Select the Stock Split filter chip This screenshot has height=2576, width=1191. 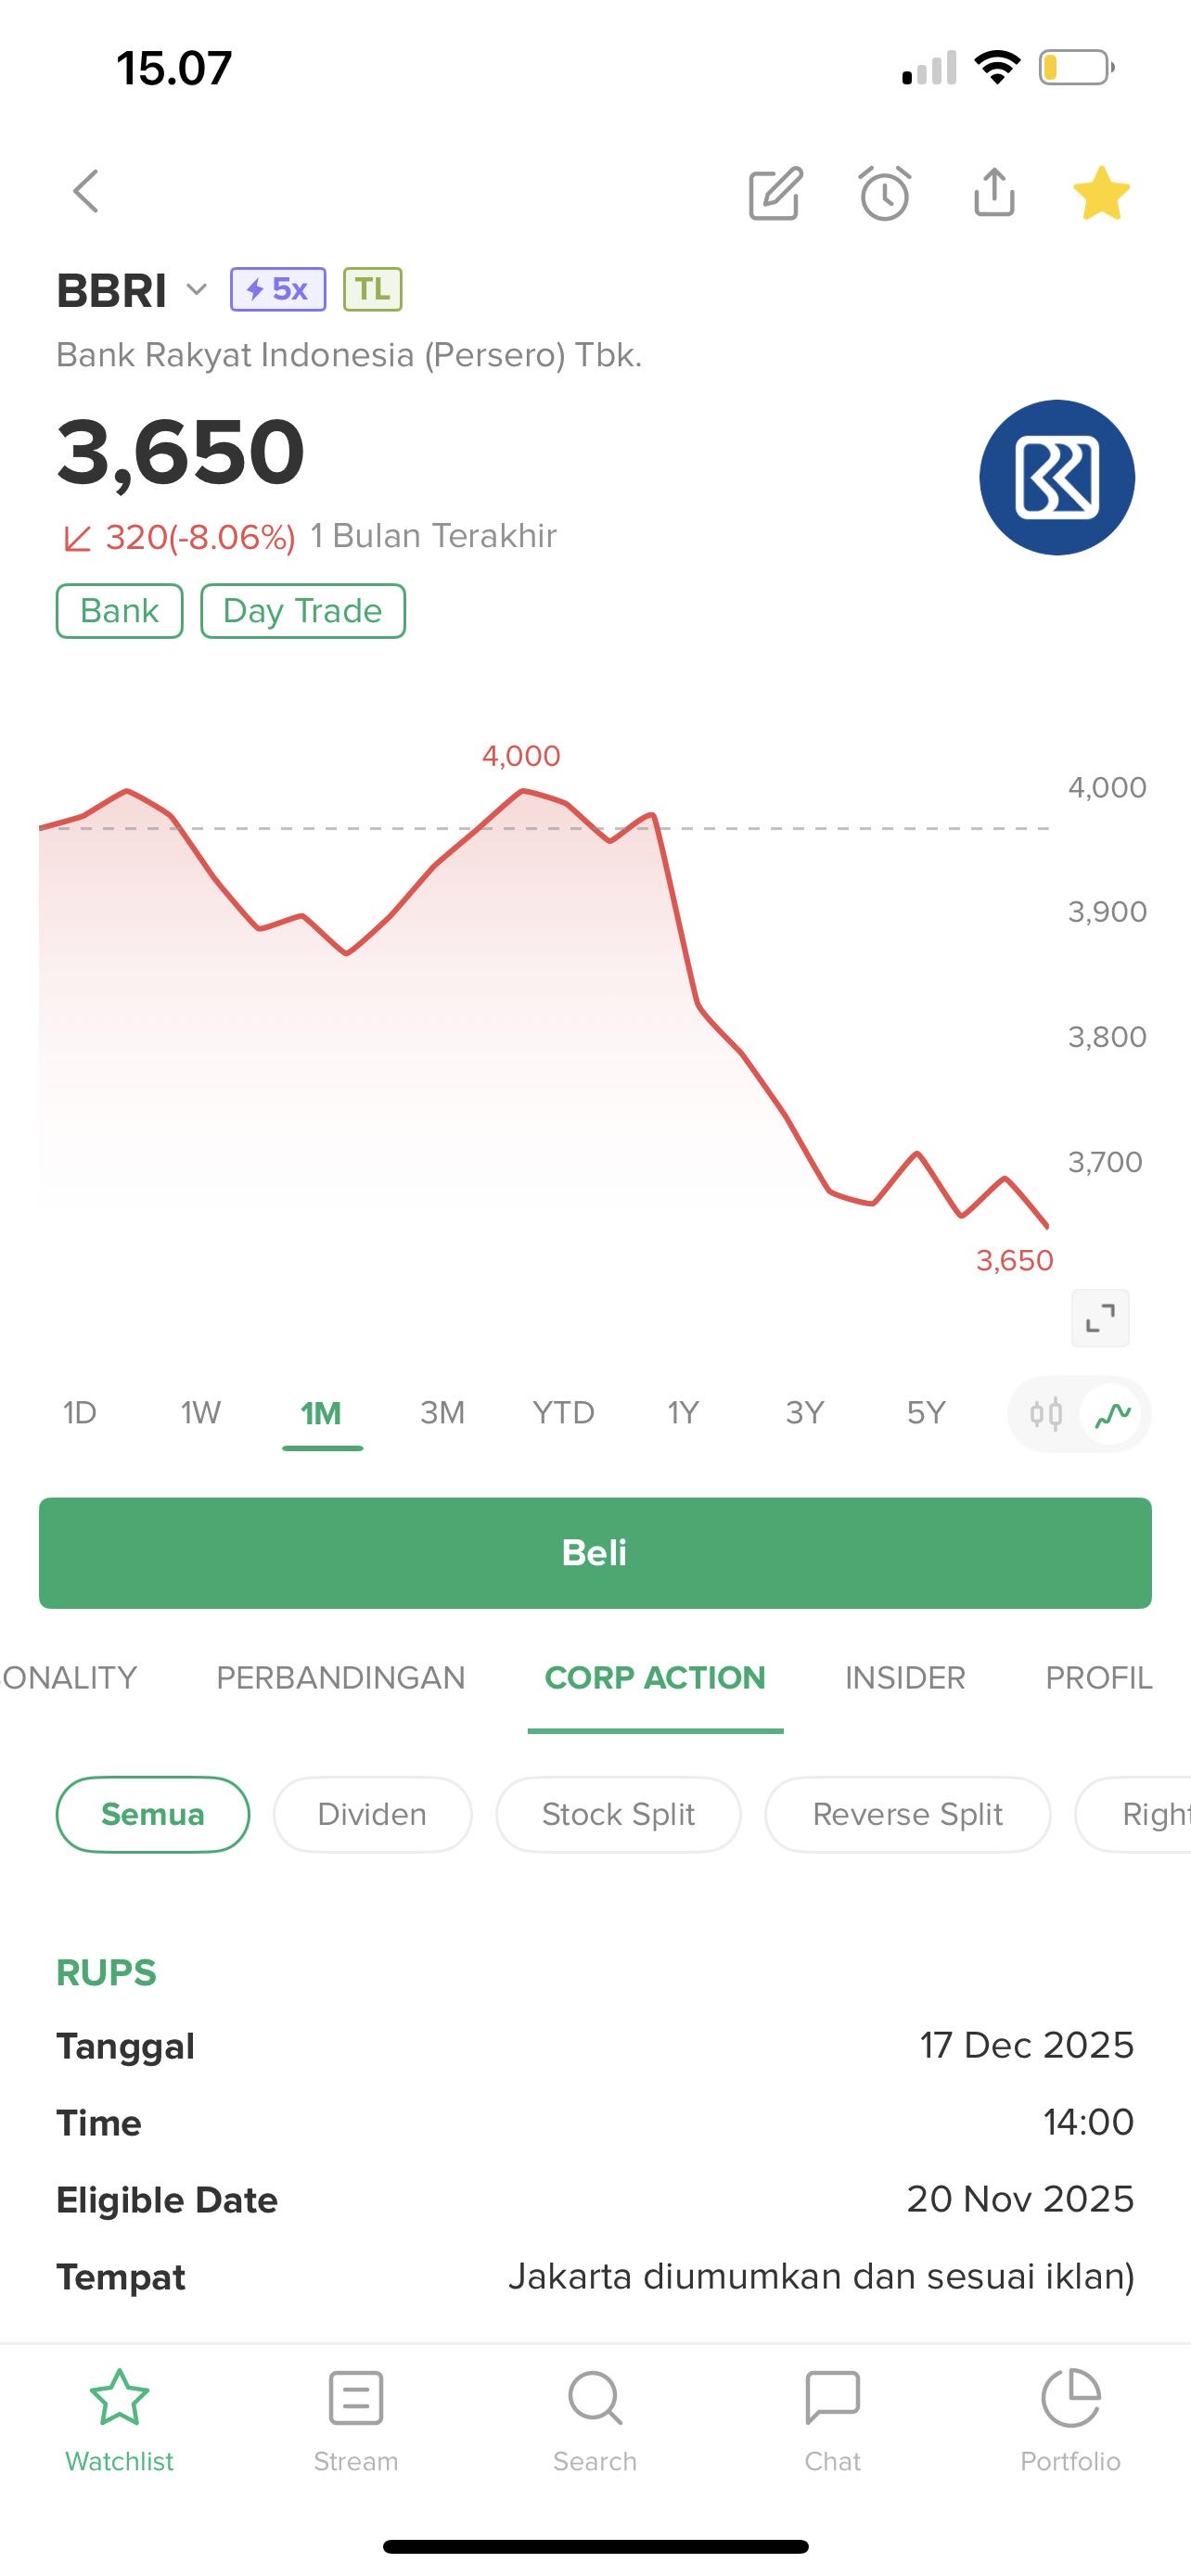tap(618, 1814)
